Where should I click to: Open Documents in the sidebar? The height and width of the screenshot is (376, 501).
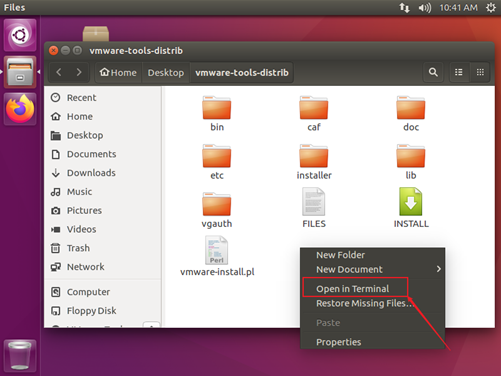coord(103,154)
